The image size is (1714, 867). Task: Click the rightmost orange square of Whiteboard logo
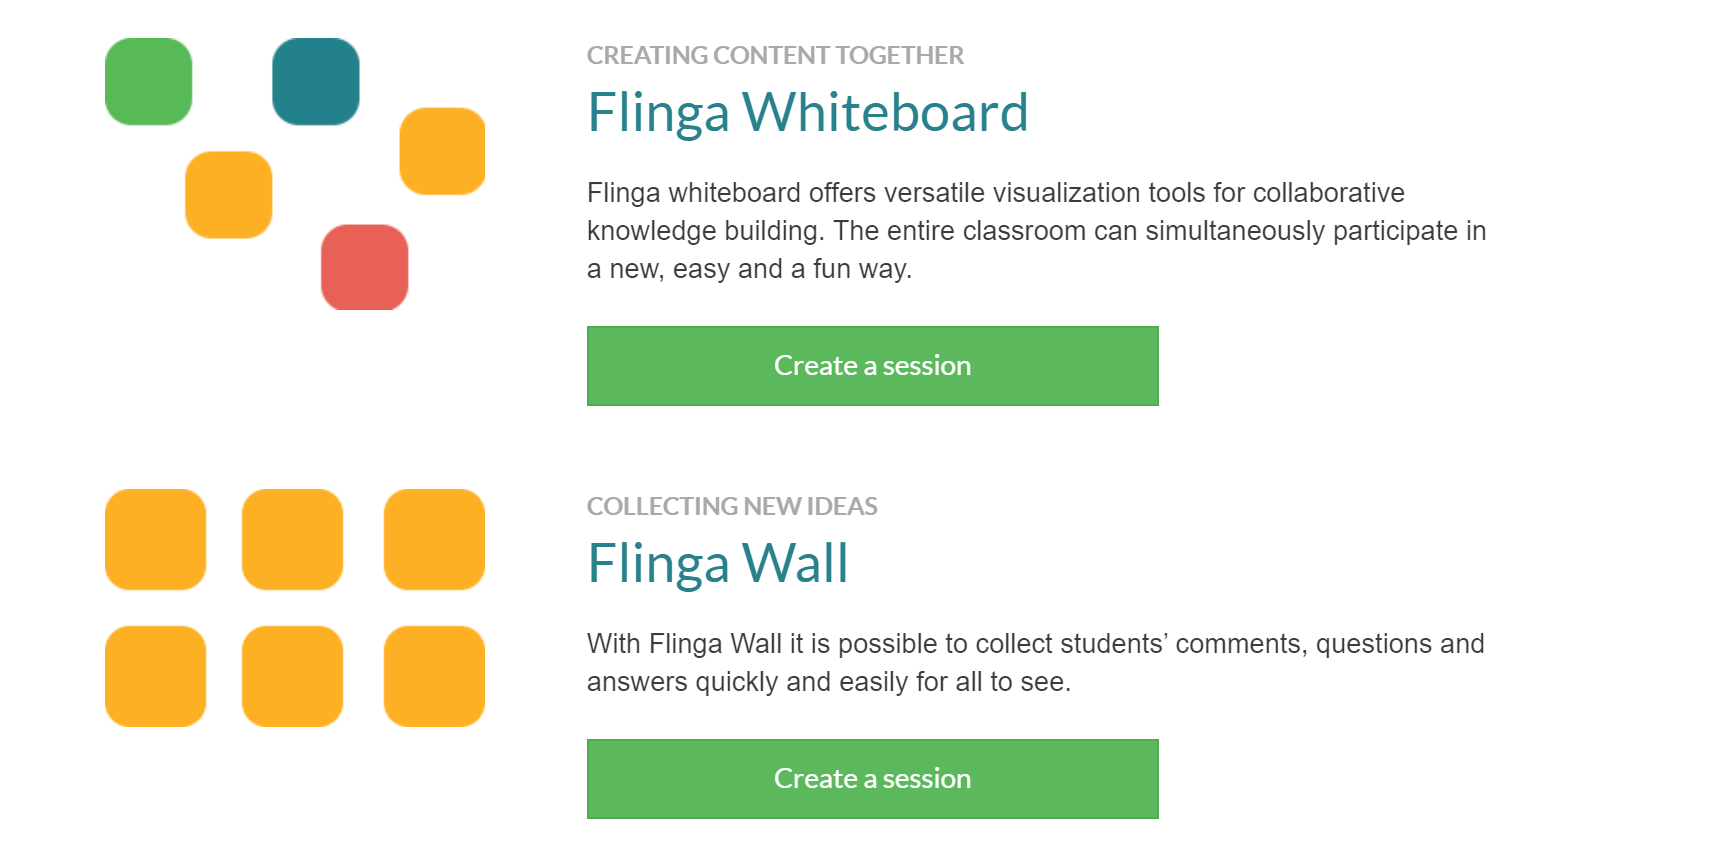coord(442,151)
